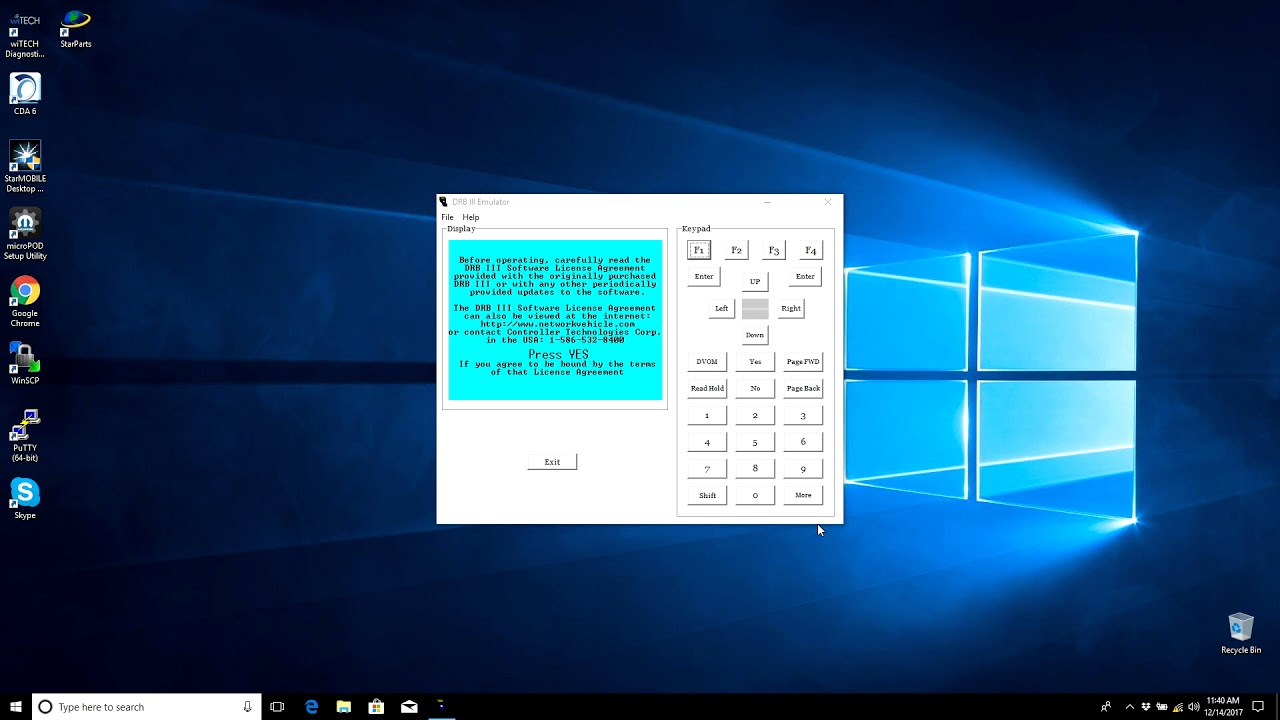This screenshot has height=720, width=1280.
Task: Launch WinSCP desktop shortcut
Action: click(x=25, y=364)
